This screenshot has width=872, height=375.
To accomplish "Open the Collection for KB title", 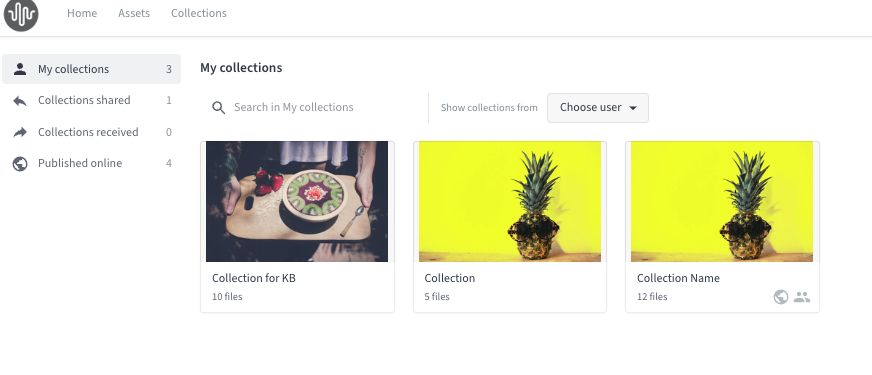I will (254, 278).
